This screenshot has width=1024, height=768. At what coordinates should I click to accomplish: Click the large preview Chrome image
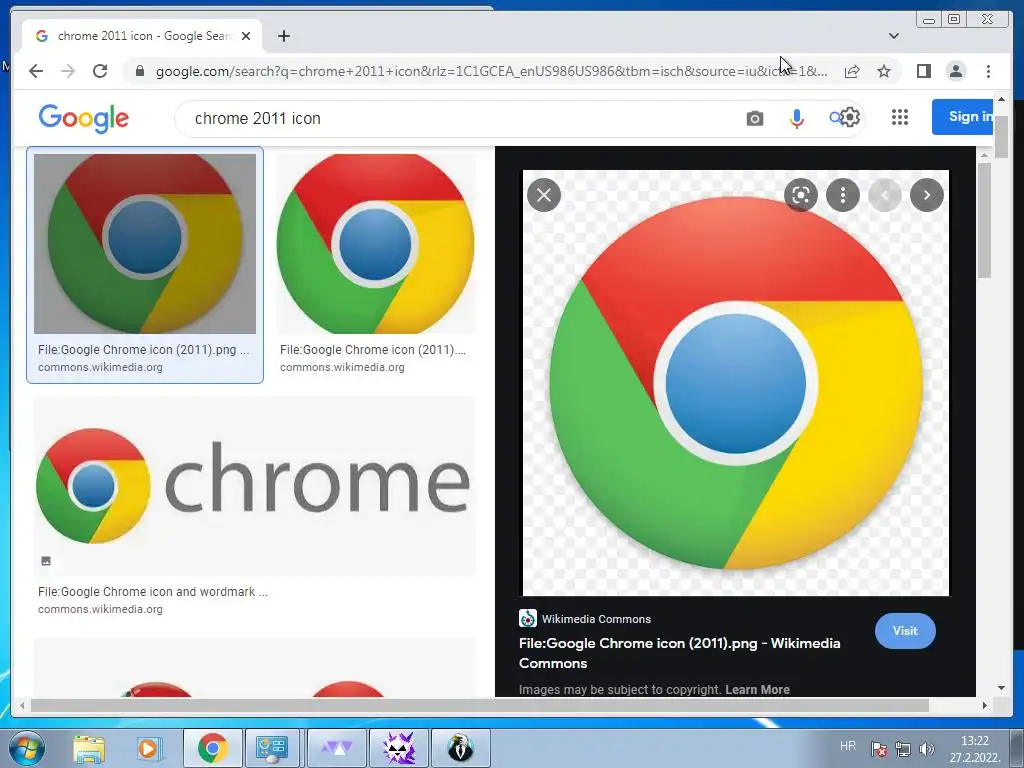click(736, 383)
